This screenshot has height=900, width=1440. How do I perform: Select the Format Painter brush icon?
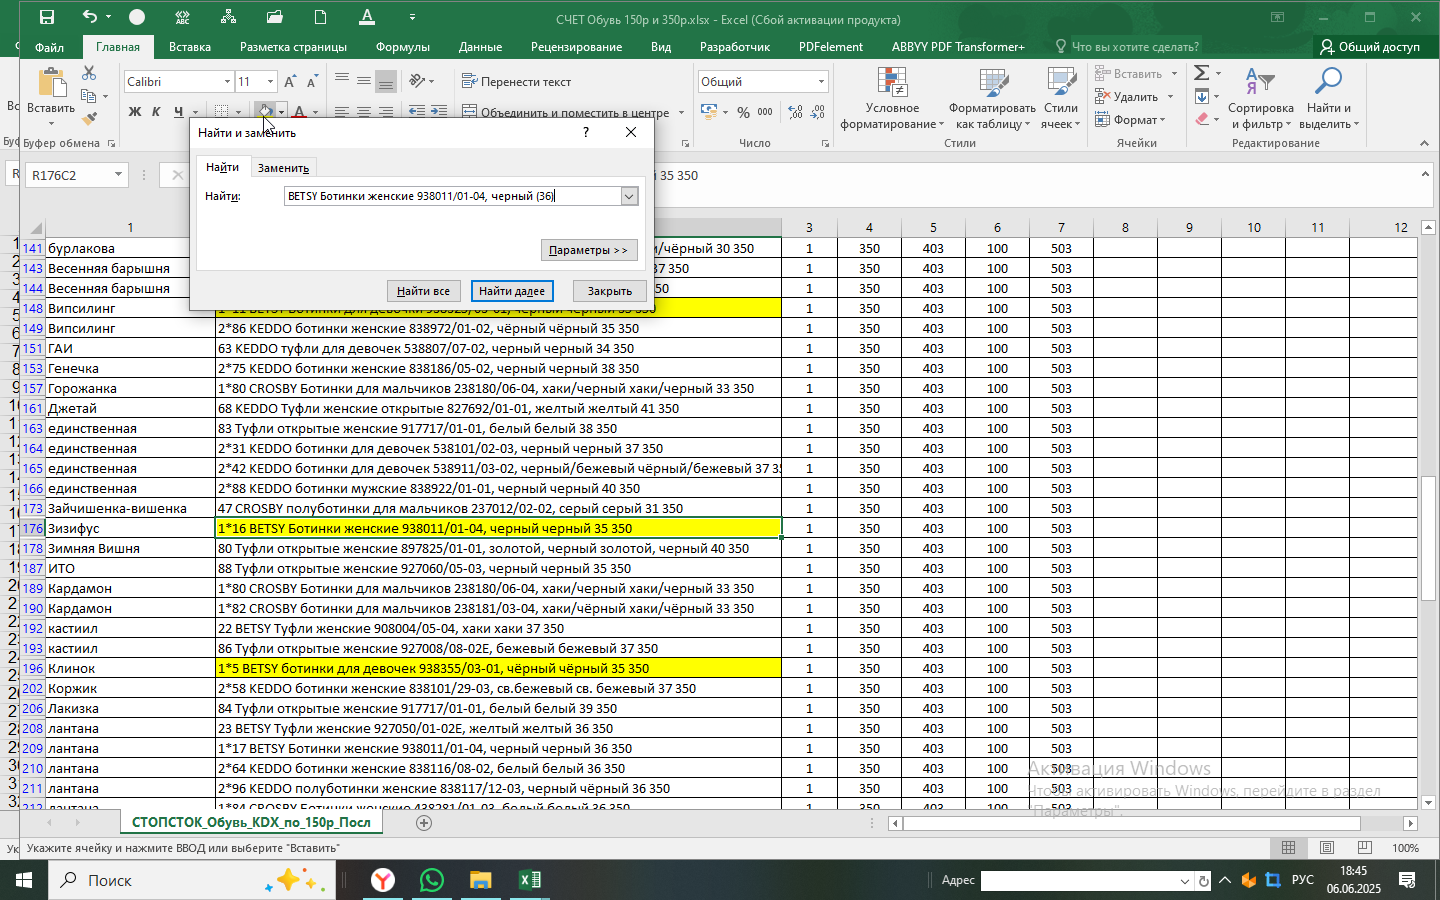pos(89,118)
